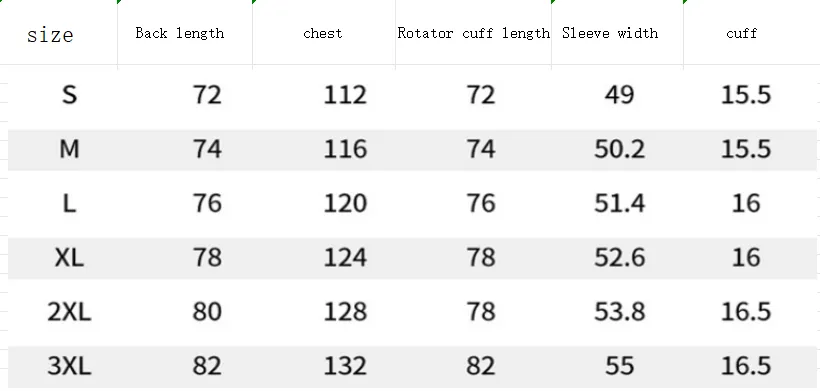Select the XL size row label

click(x=70, y=258)
